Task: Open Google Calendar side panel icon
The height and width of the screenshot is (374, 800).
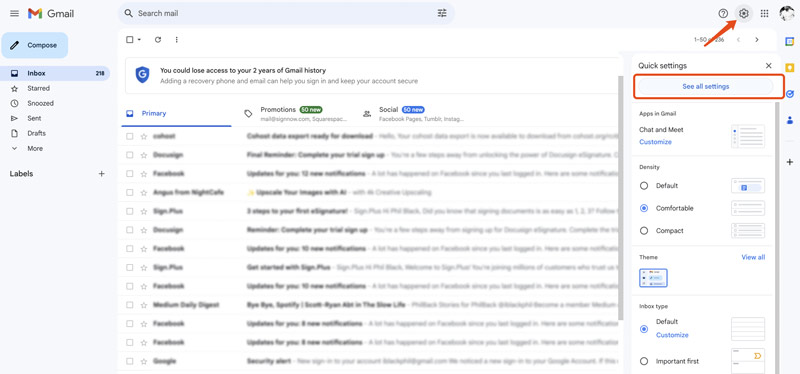Action: tap(790, 41)
